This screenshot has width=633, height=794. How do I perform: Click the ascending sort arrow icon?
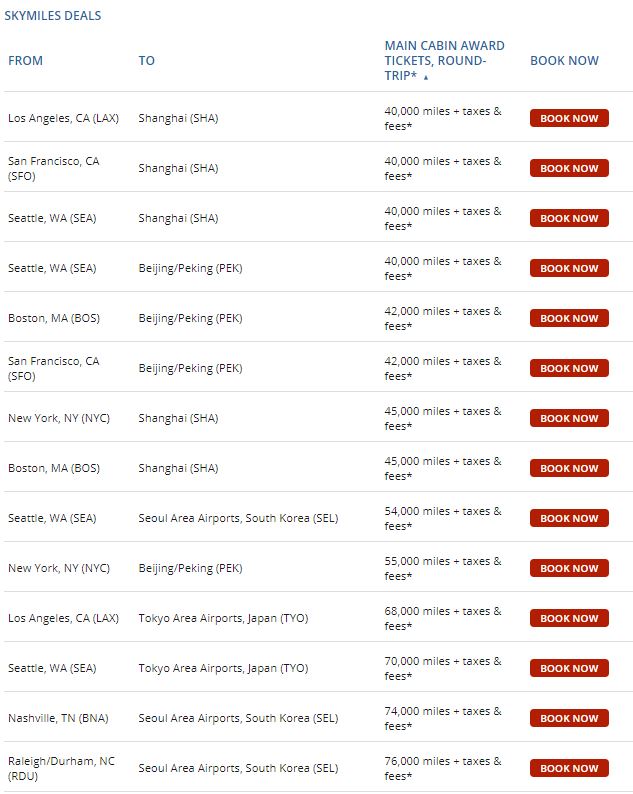pos(426,77)
